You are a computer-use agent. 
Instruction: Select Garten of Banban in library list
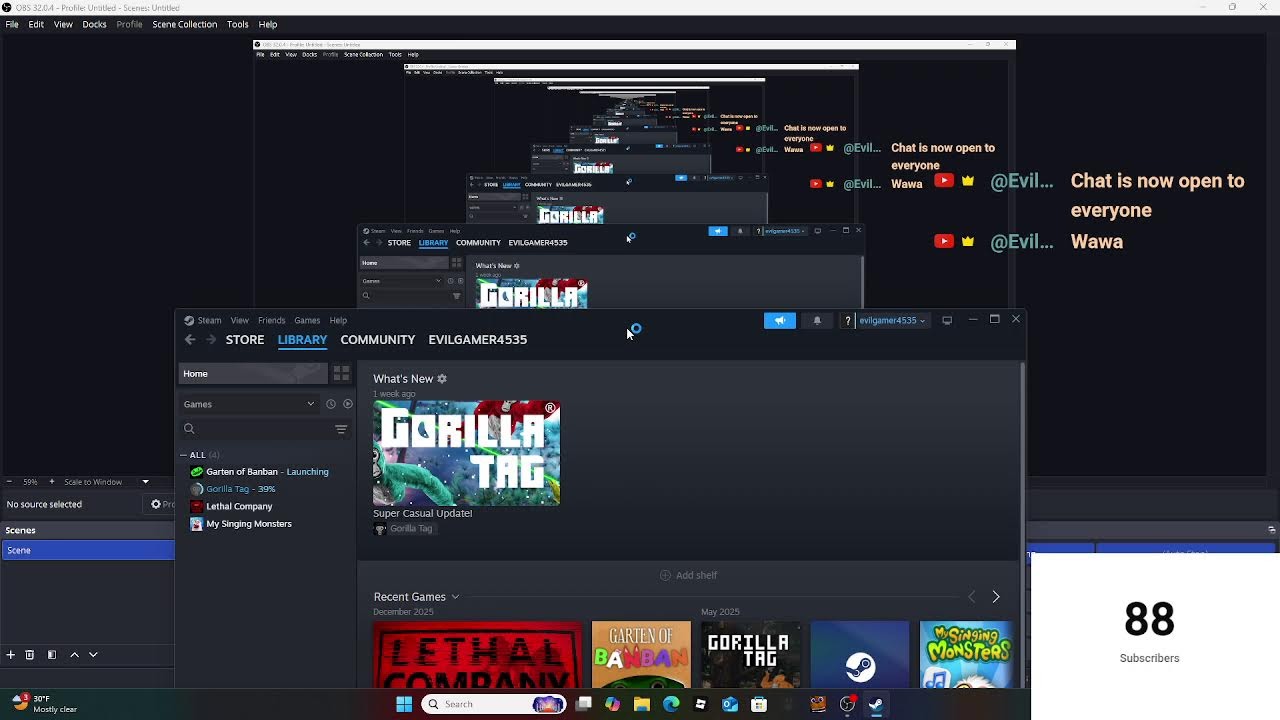[x=258, y=472]
